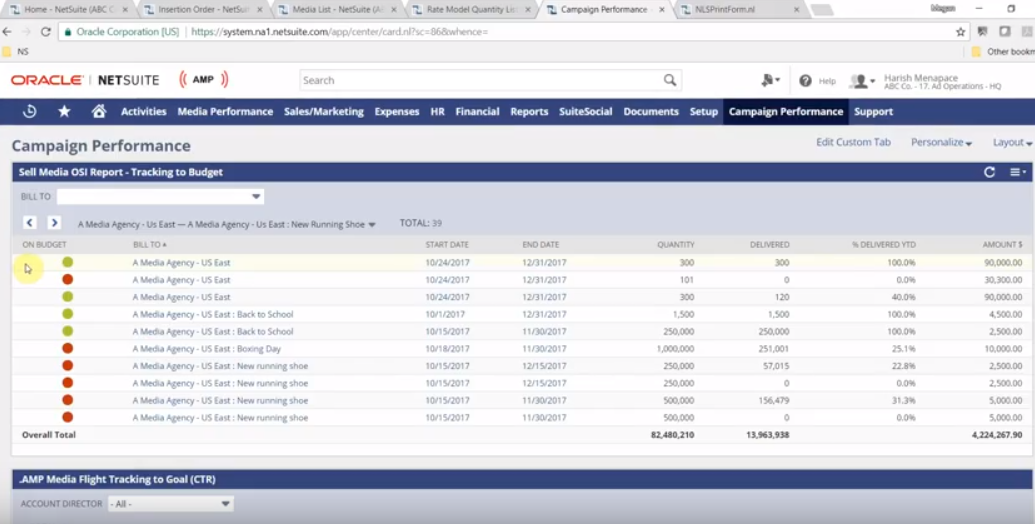
Task: Bookmark page with Chrome star icon
Action: [x=961, y=32]
